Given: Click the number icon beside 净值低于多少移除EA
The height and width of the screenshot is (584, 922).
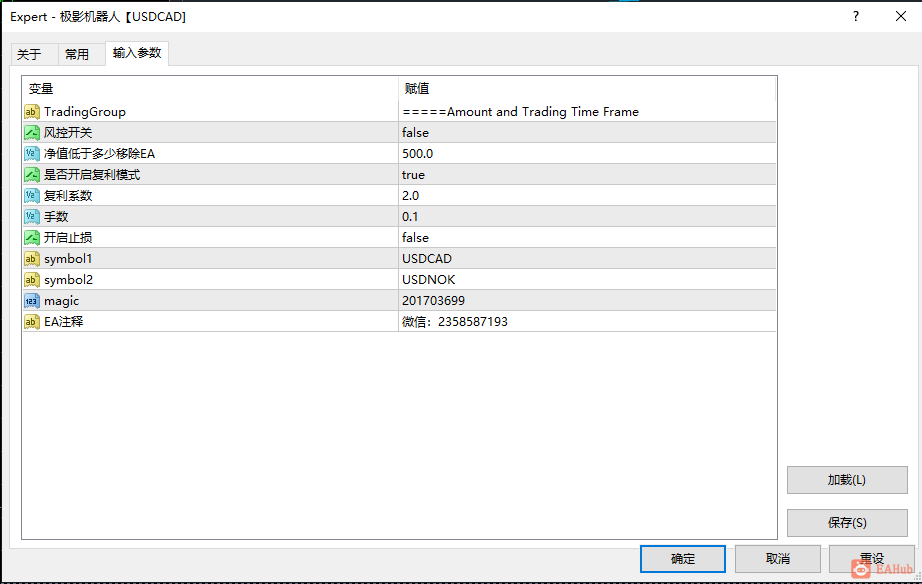Looking at the screenshot, I should pyautogui.click(x=31, y=154).
